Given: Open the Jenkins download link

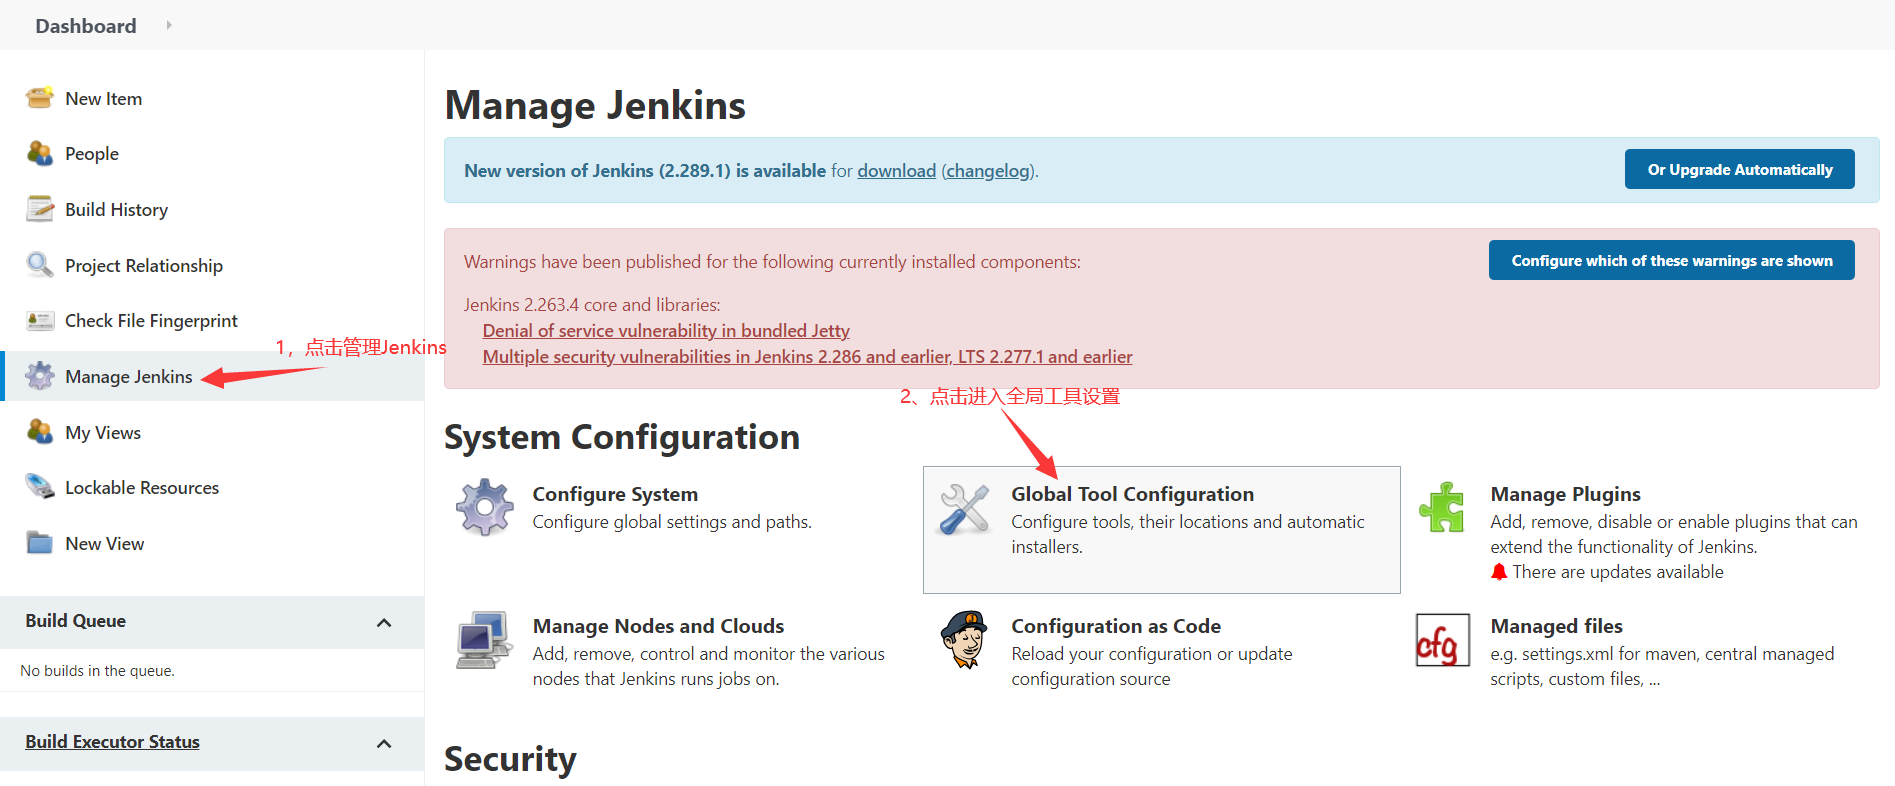Looking at the screenshot, I should pos(897,171).
